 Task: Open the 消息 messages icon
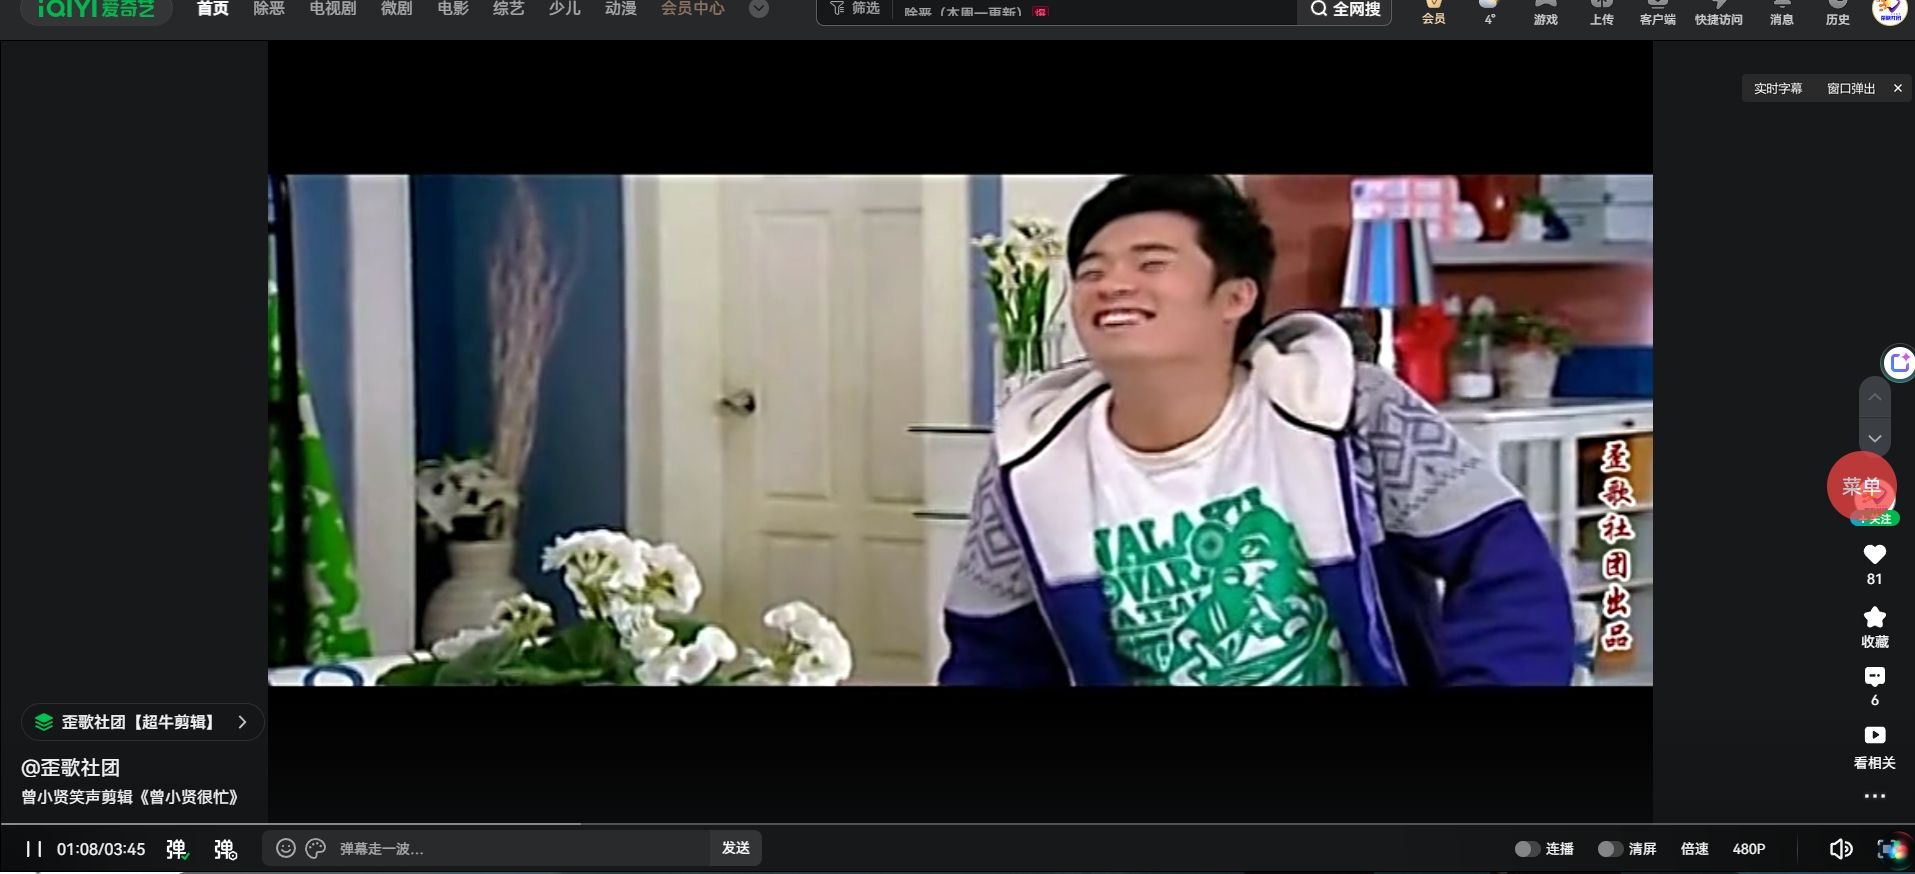[x=1782, y=11]
